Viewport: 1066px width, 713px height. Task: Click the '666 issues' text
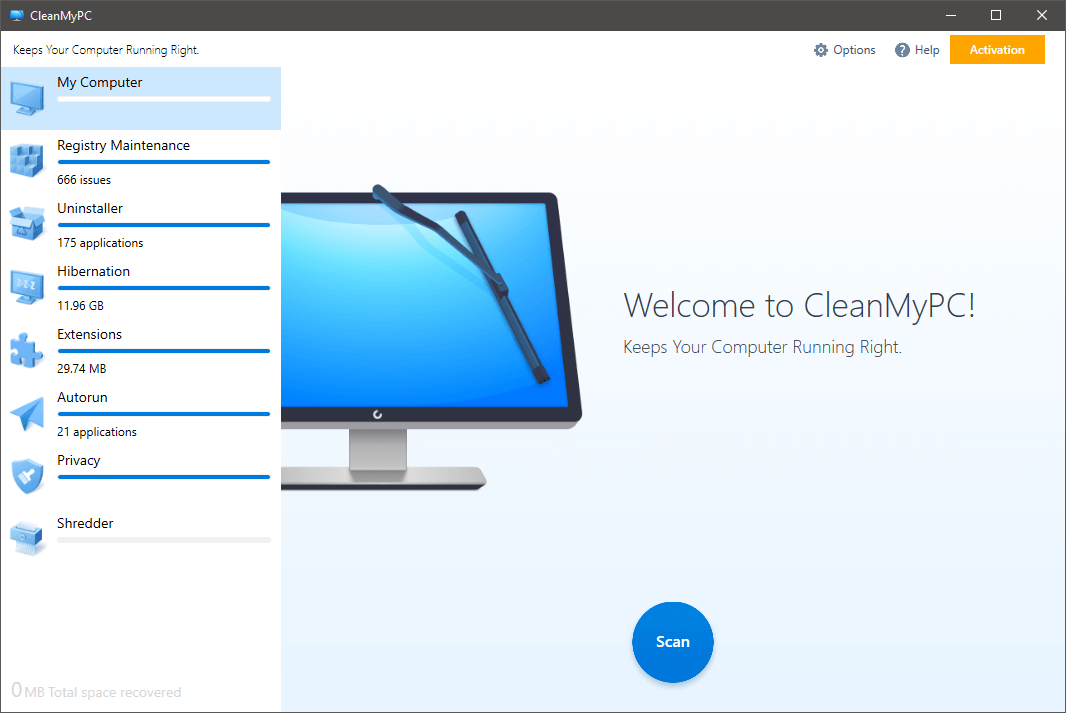(84, 180)
